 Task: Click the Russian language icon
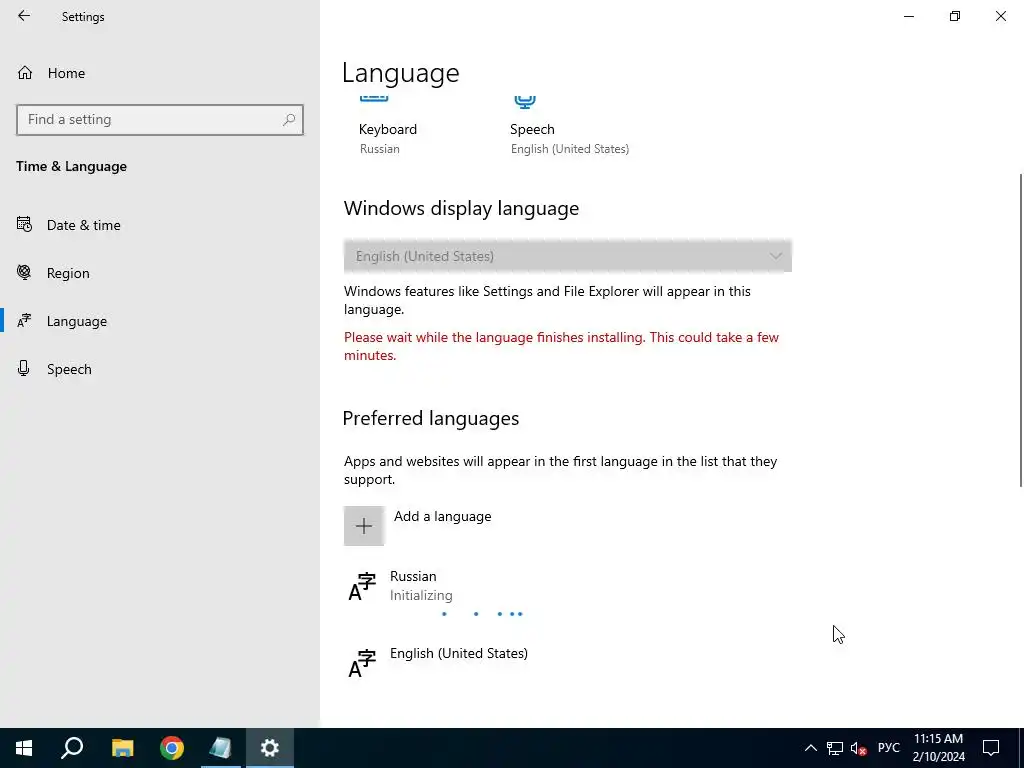pyautogui.click(x=362, y=586)
